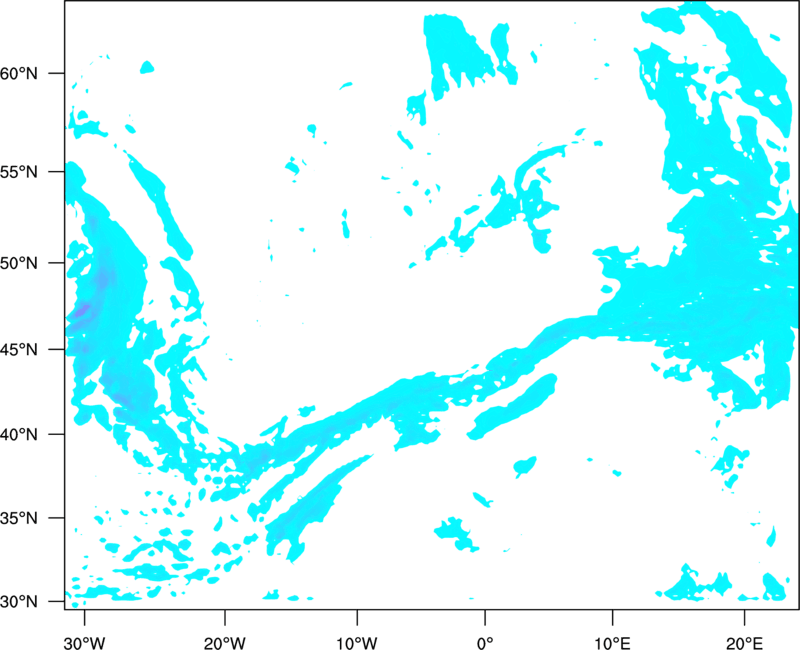Click the 30°N latitude label
Viewport: 800px width, 650px height.
point(19,602)
